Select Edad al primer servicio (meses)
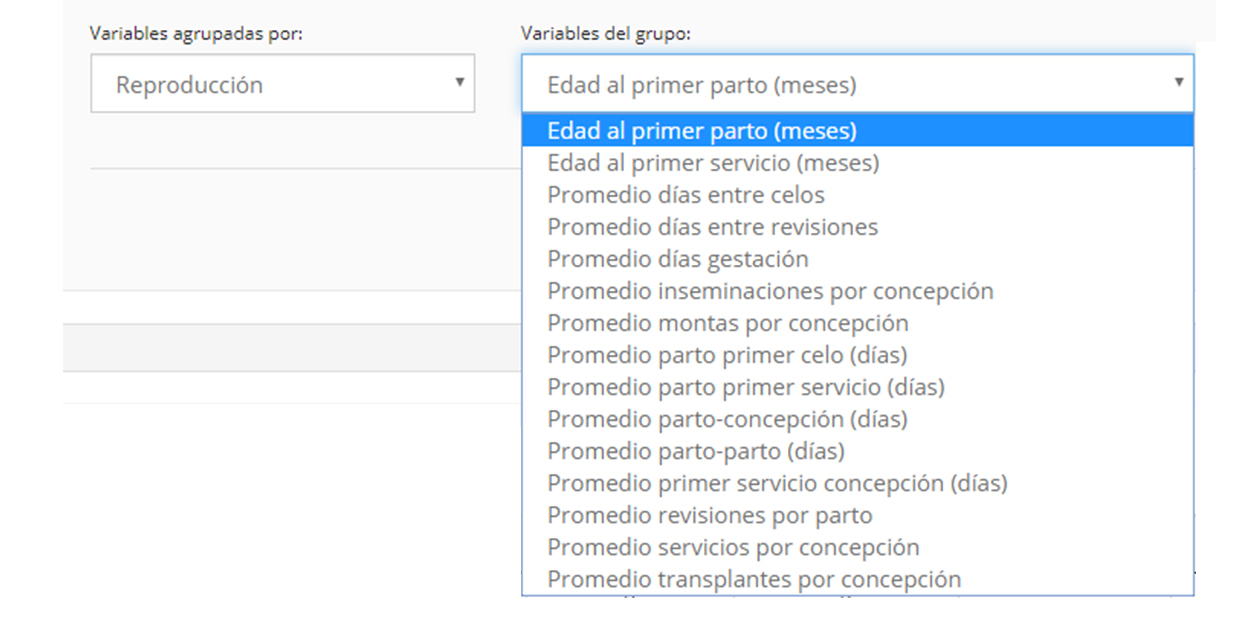This screenshot has height=628, width=1259. click(x=857, y=162)
